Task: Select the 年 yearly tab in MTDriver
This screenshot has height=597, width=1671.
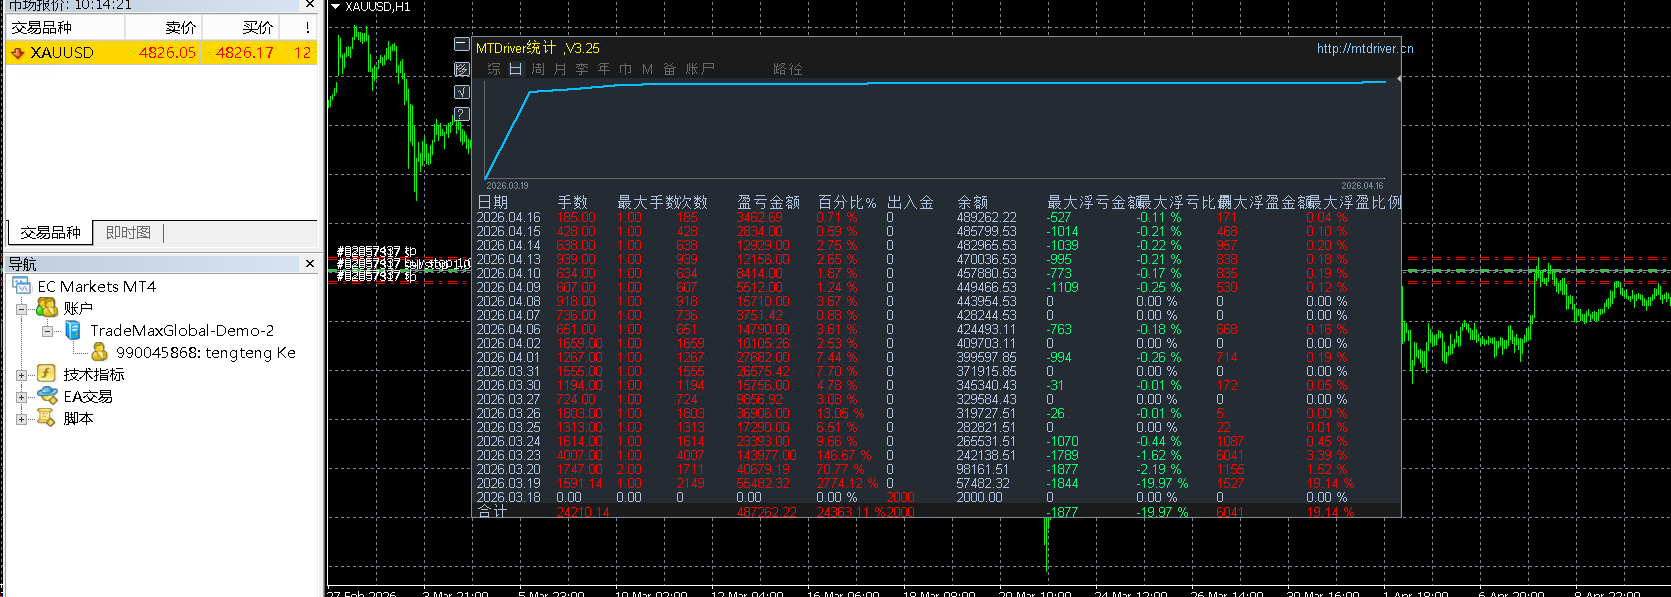Action: (x=604, y=69)
